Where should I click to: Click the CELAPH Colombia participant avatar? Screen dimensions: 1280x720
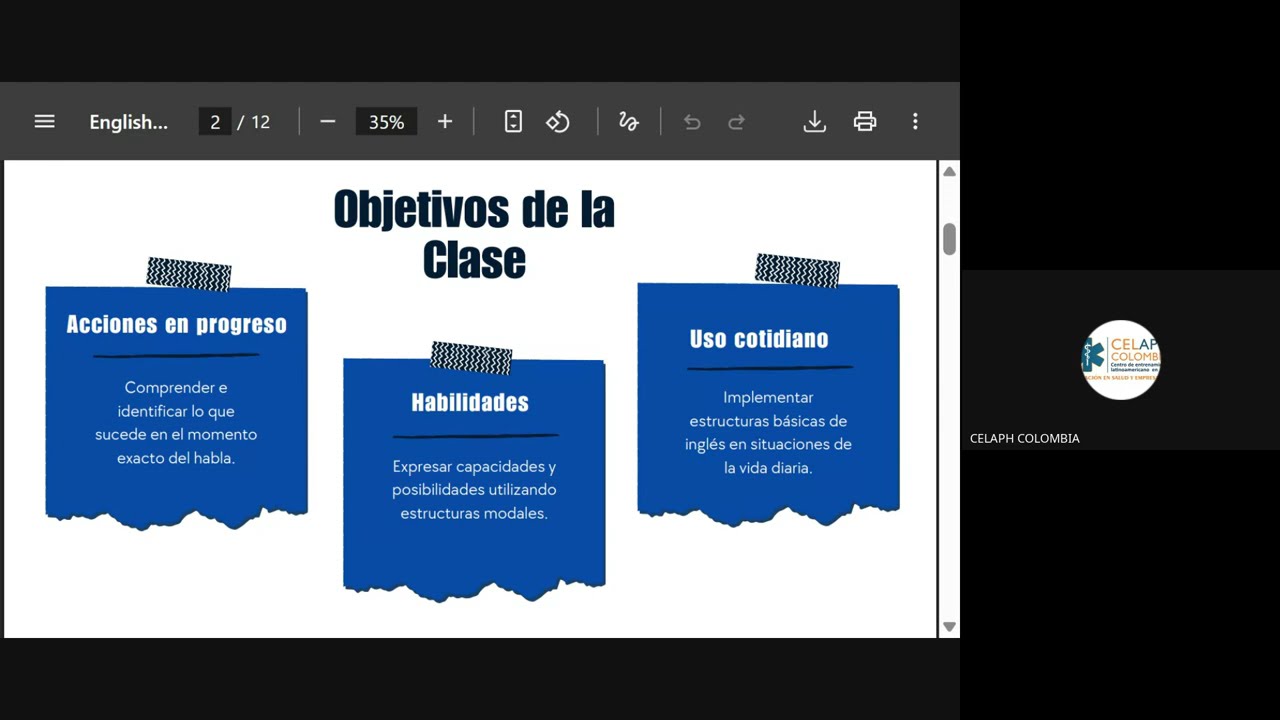tap(1121, 360)
